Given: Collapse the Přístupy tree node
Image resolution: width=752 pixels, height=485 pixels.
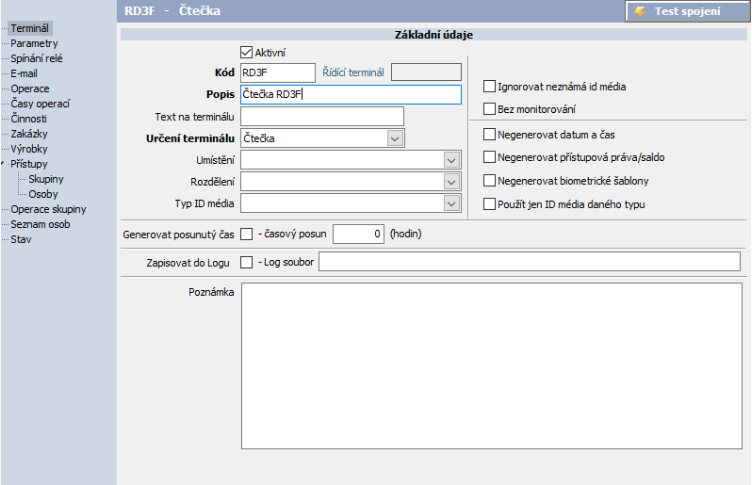Looking at the screenshot, I should coord(4,163).
